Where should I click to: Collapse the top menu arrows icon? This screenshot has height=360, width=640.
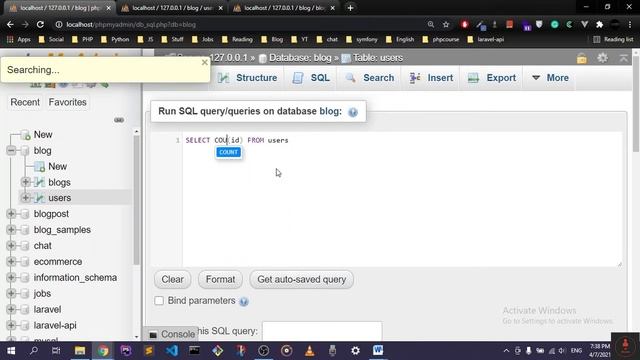coord(624,58)
